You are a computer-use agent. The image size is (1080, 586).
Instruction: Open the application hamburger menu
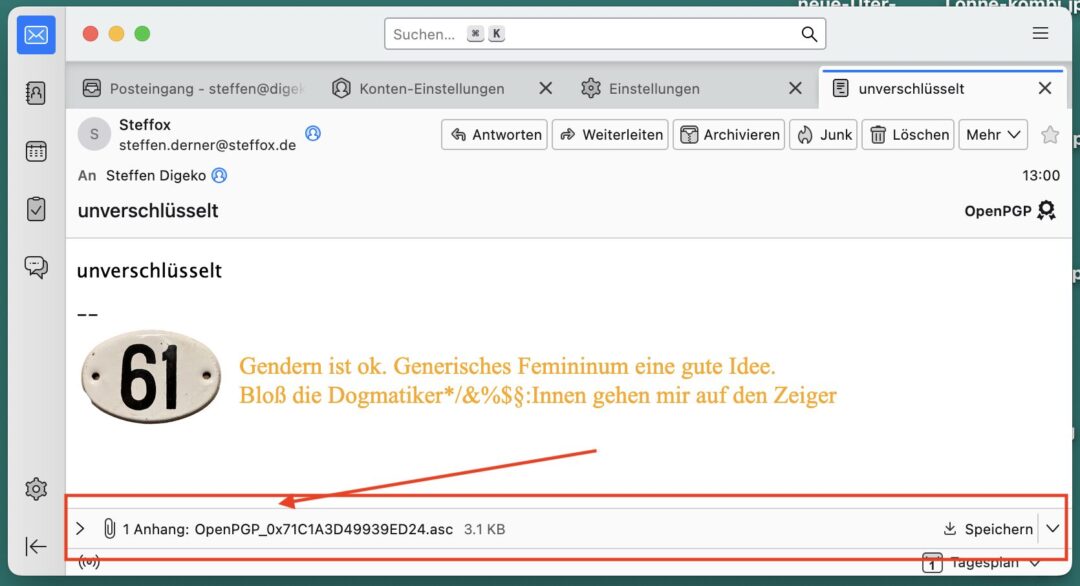[1040, 34]
